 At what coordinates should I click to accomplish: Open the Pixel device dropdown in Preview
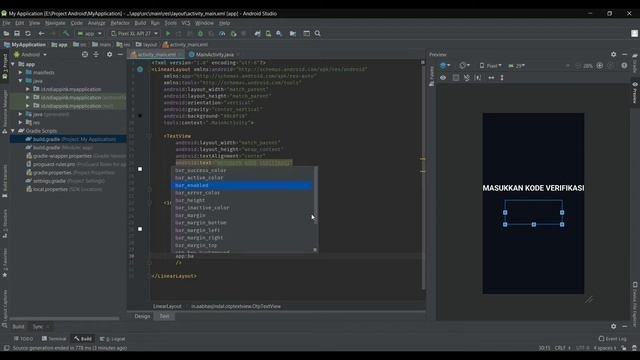click(491, 66)
